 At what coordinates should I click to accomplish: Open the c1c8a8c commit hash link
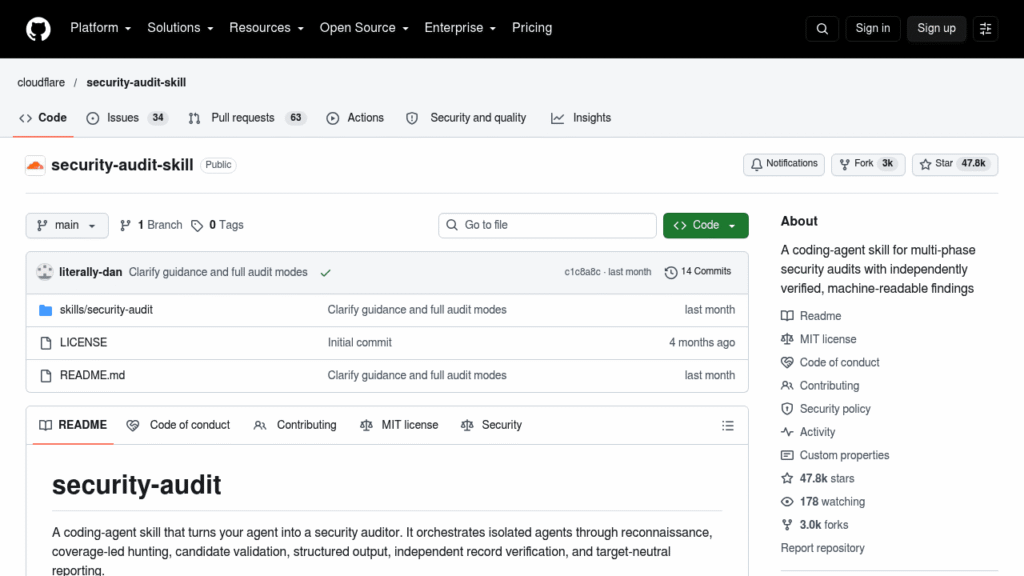coord(583,272)
